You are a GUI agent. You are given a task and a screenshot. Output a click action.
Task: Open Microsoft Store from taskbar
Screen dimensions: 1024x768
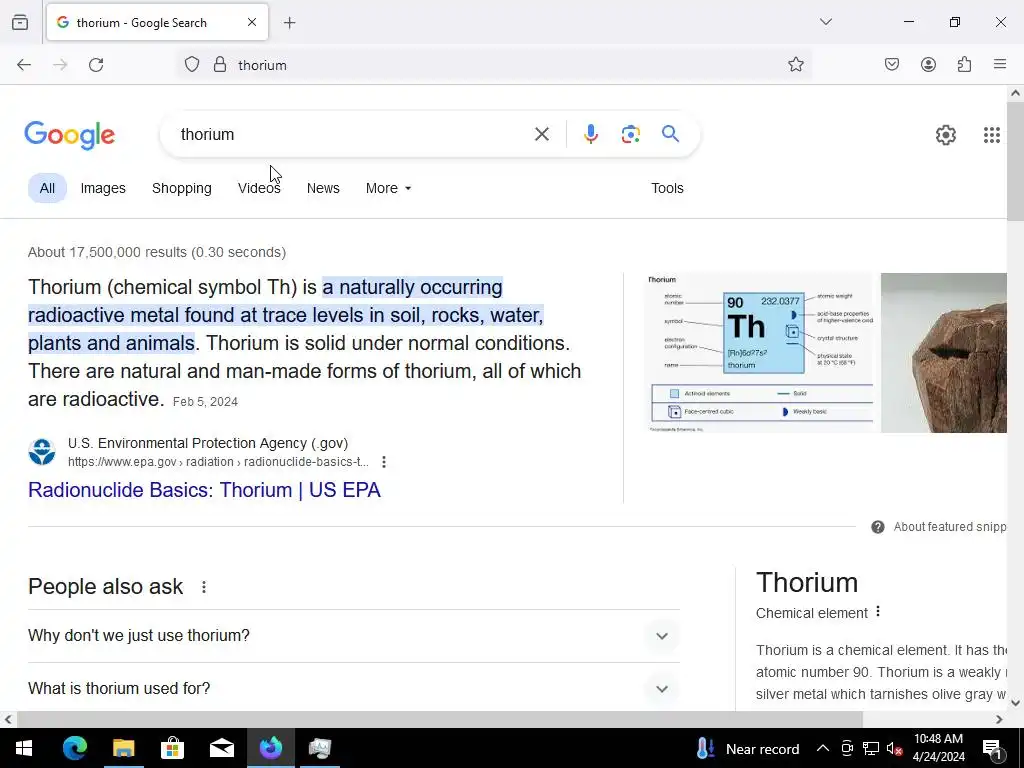[172, 748]
